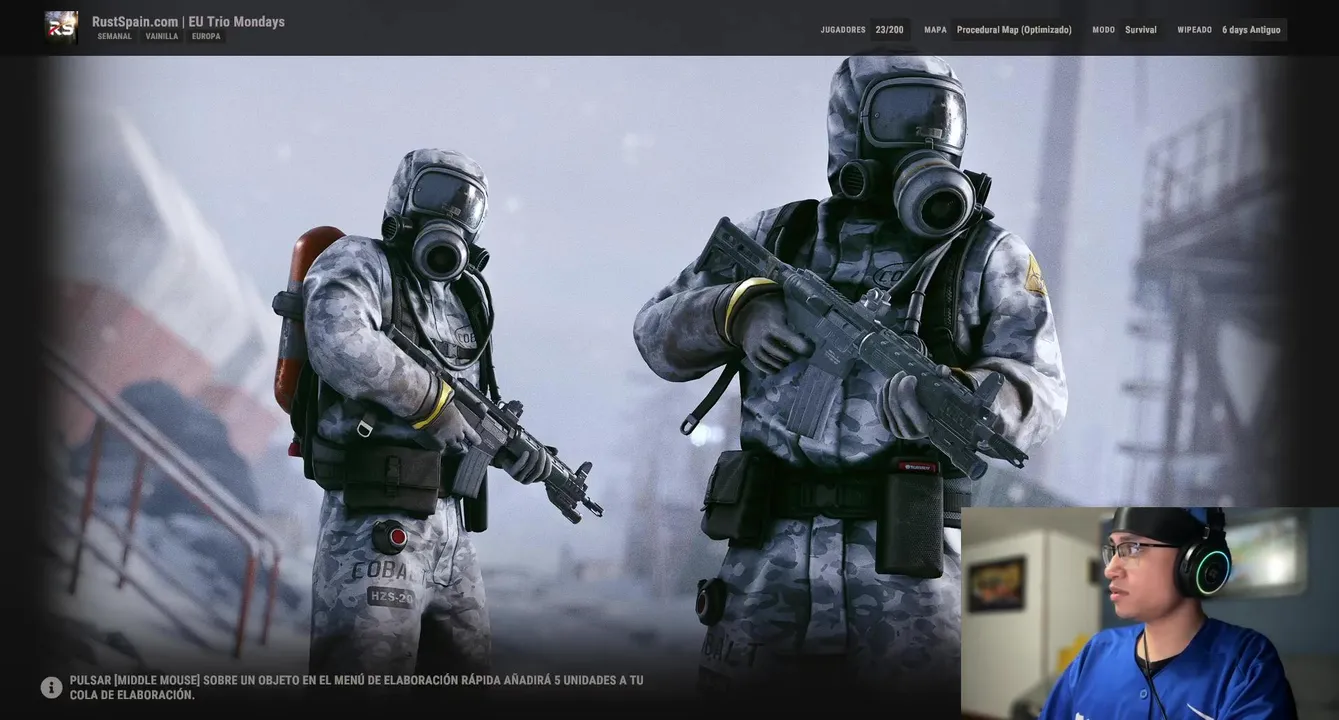Click the info icon beside the loading tip

[x=51, y=687]
